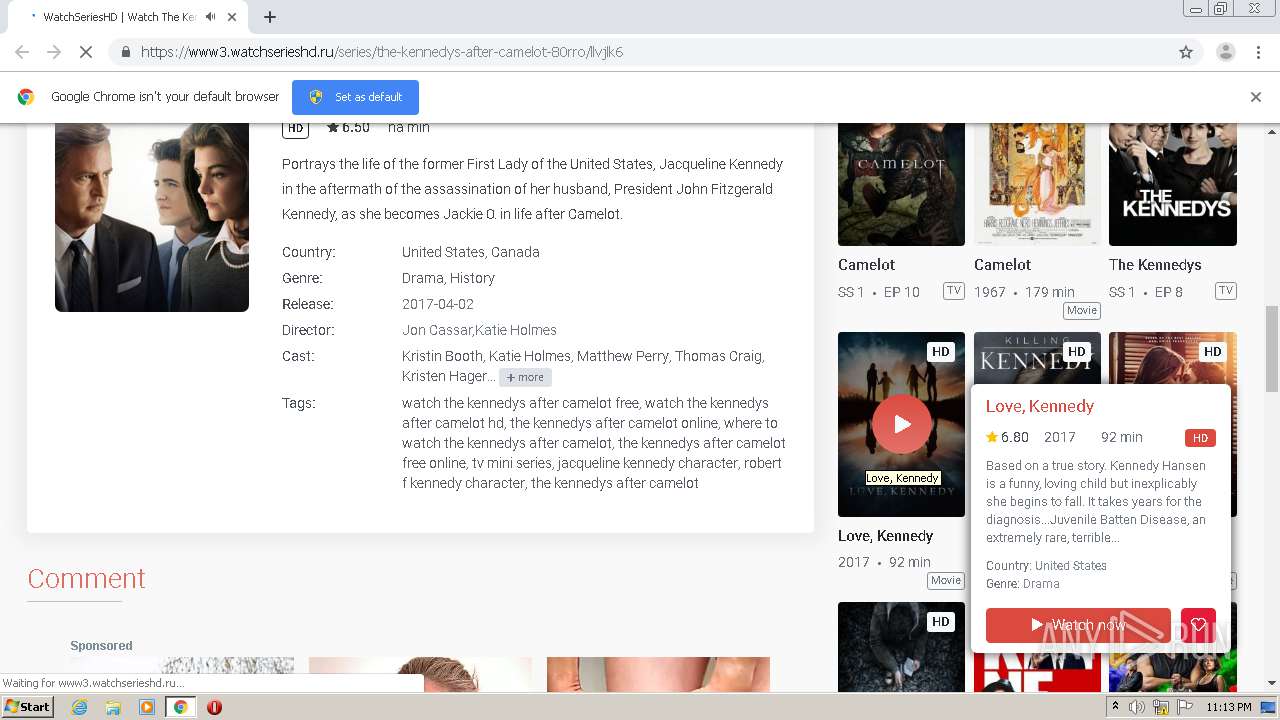Click HD quality badge under title

[x=295, y=128]
